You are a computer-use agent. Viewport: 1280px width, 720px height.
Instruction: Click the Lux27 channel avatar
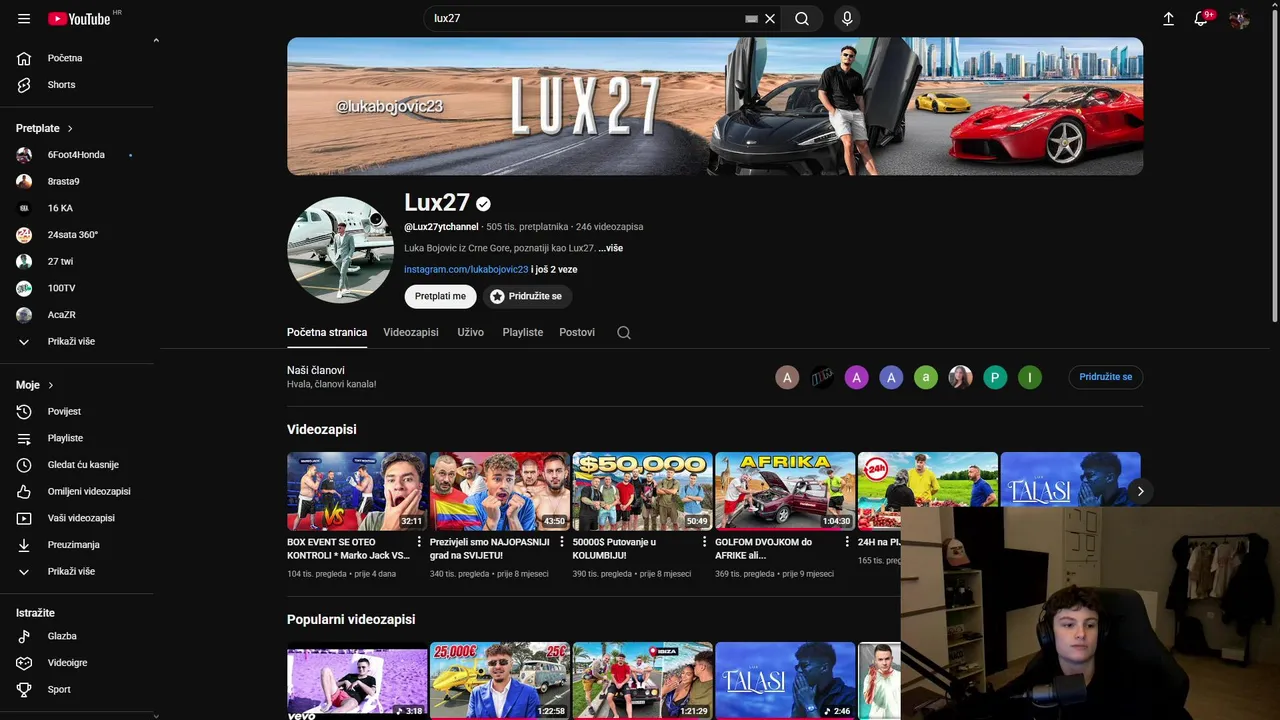340,250
